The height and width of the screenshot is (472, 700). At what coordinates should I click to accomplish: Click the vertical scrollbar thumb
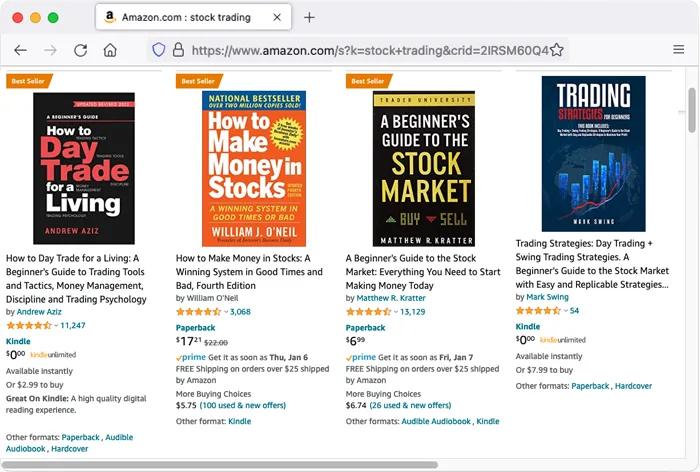692,110
